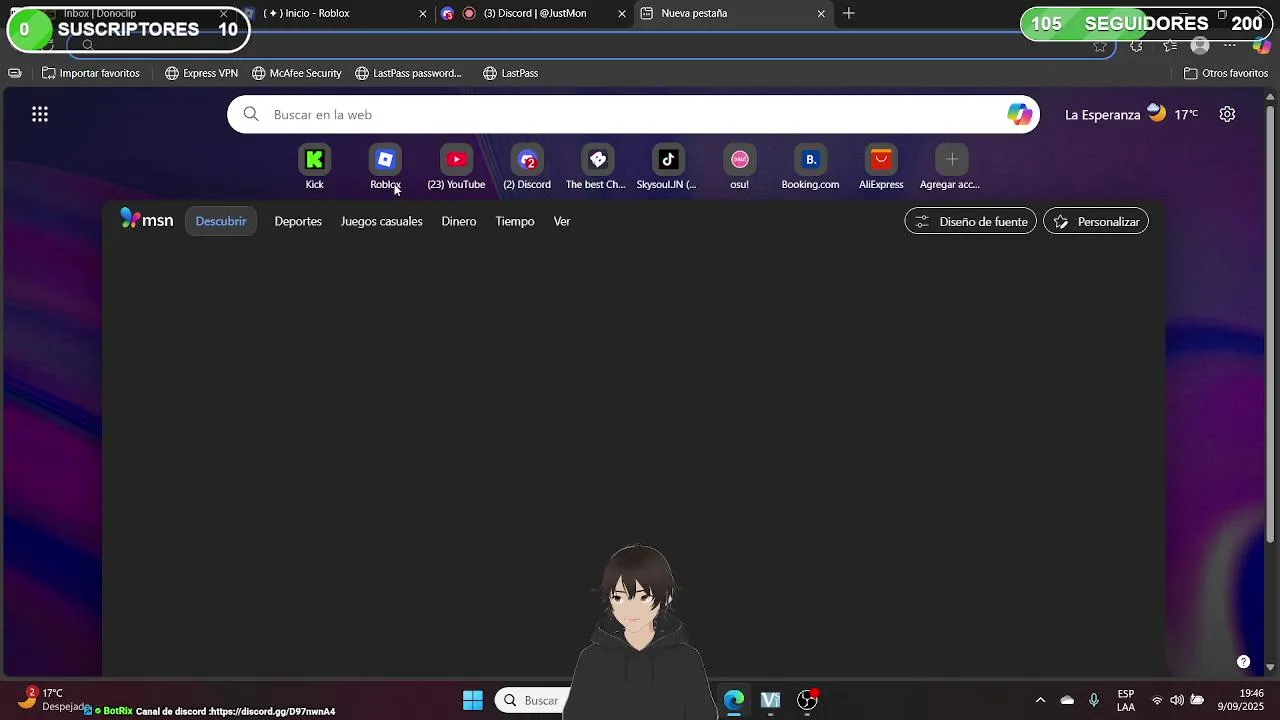The image size is (1280, 720).
Task: Close the 'Nueva pestaña' tab
Action: click(821, 13)
